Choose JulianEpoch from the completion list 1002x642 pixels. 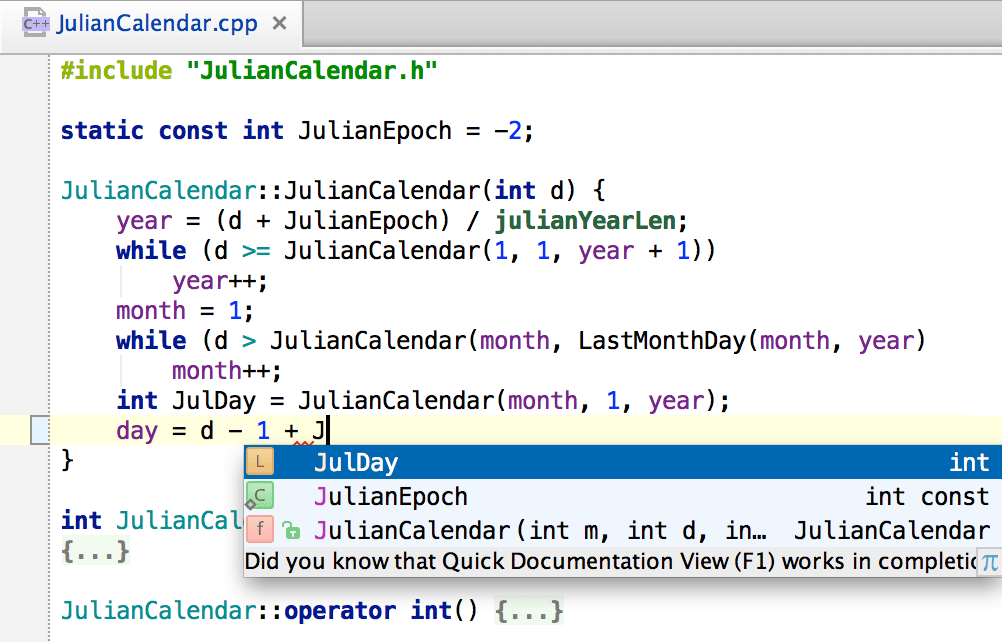[390, 497]
